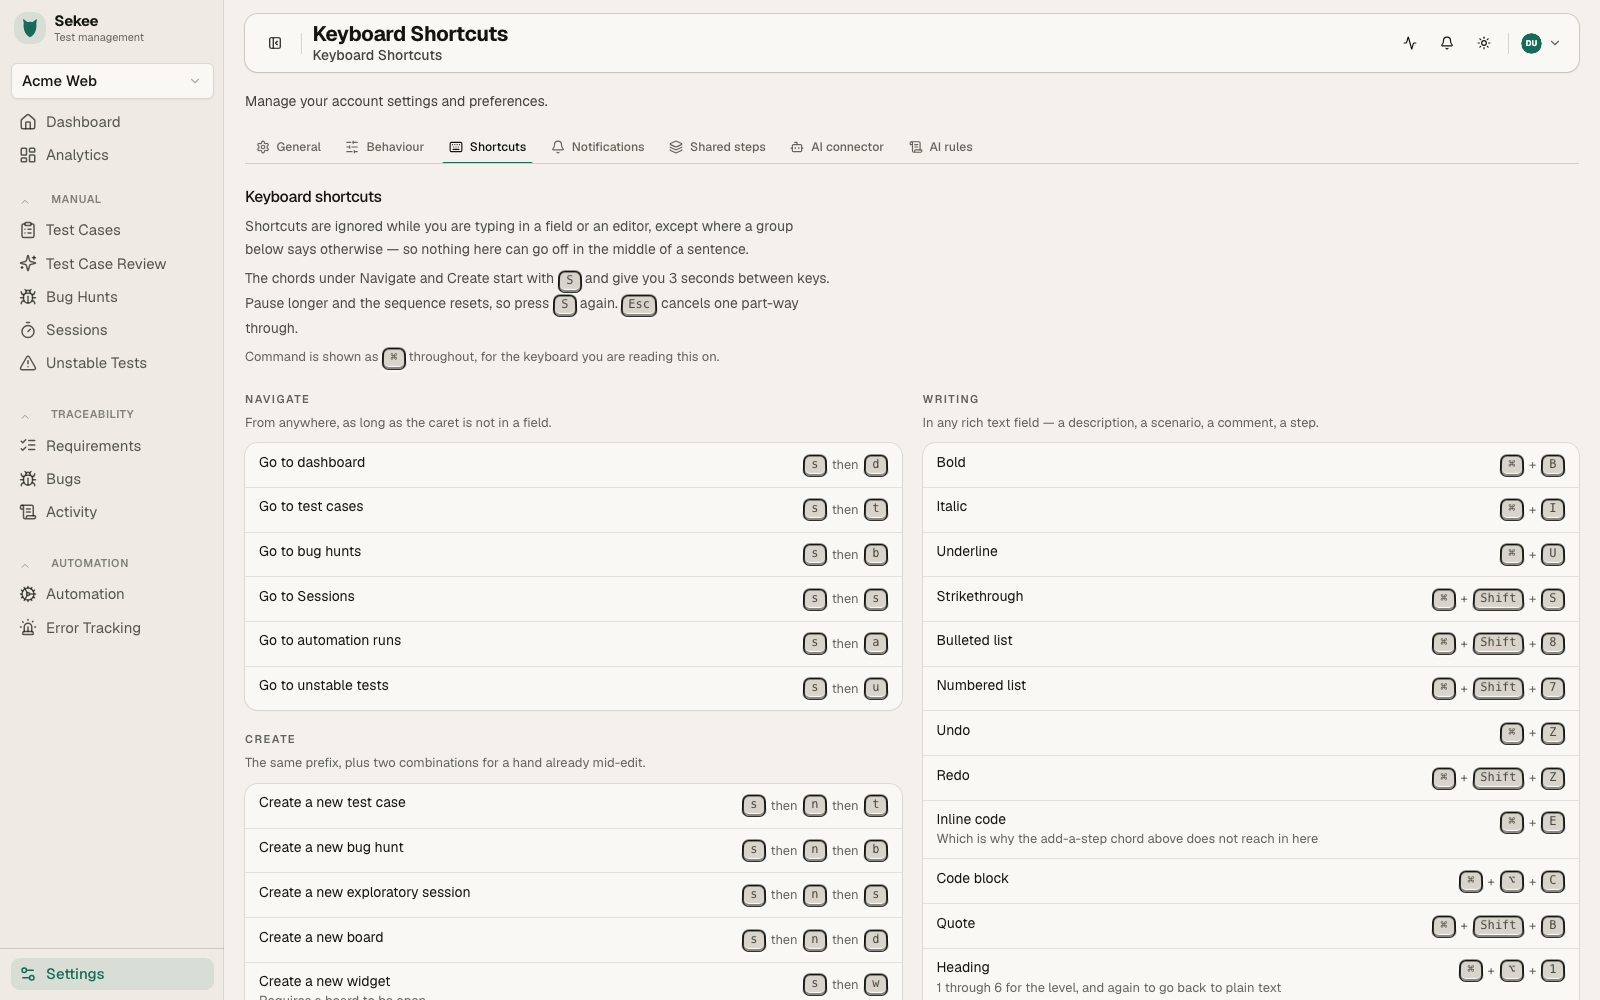Open Bugs under Traceability
The width and height of the screenshot is (1600, 1000).
[112, 479]
